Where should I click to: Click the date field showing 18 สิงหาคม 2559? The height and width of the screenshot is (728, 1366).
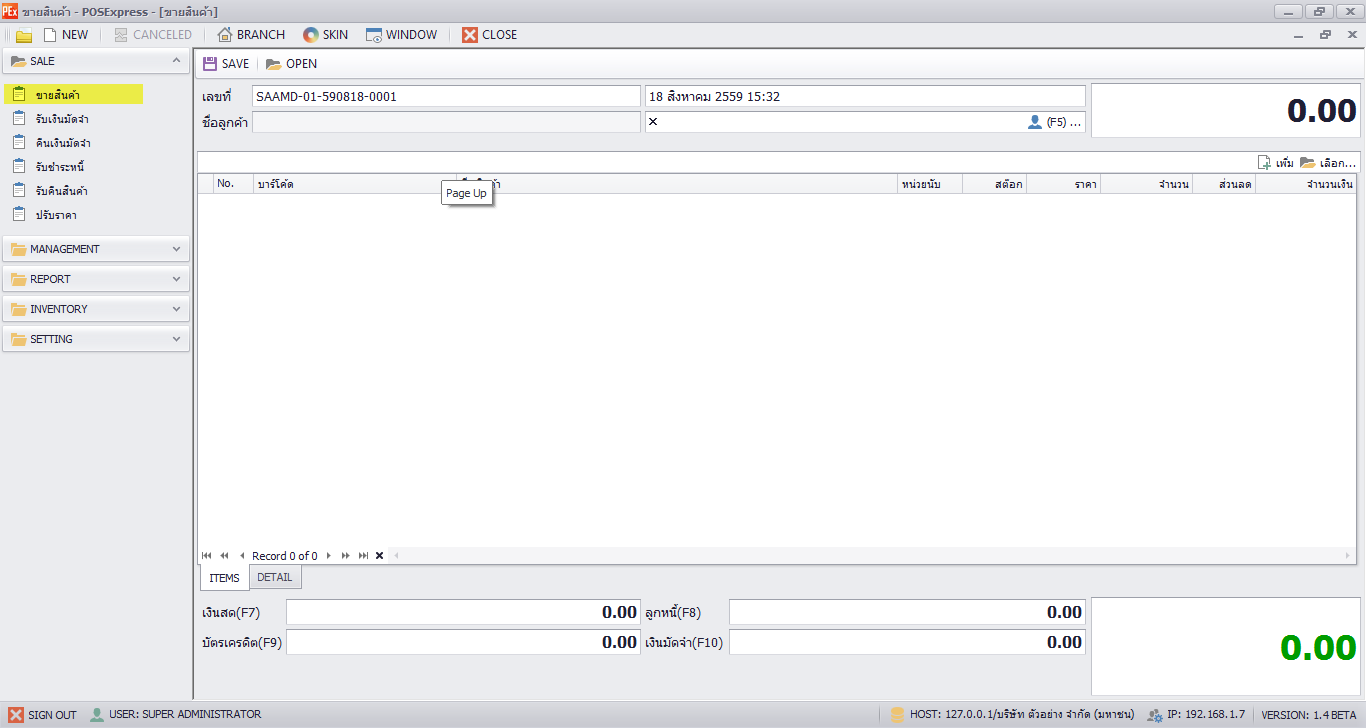coord(865,96)
